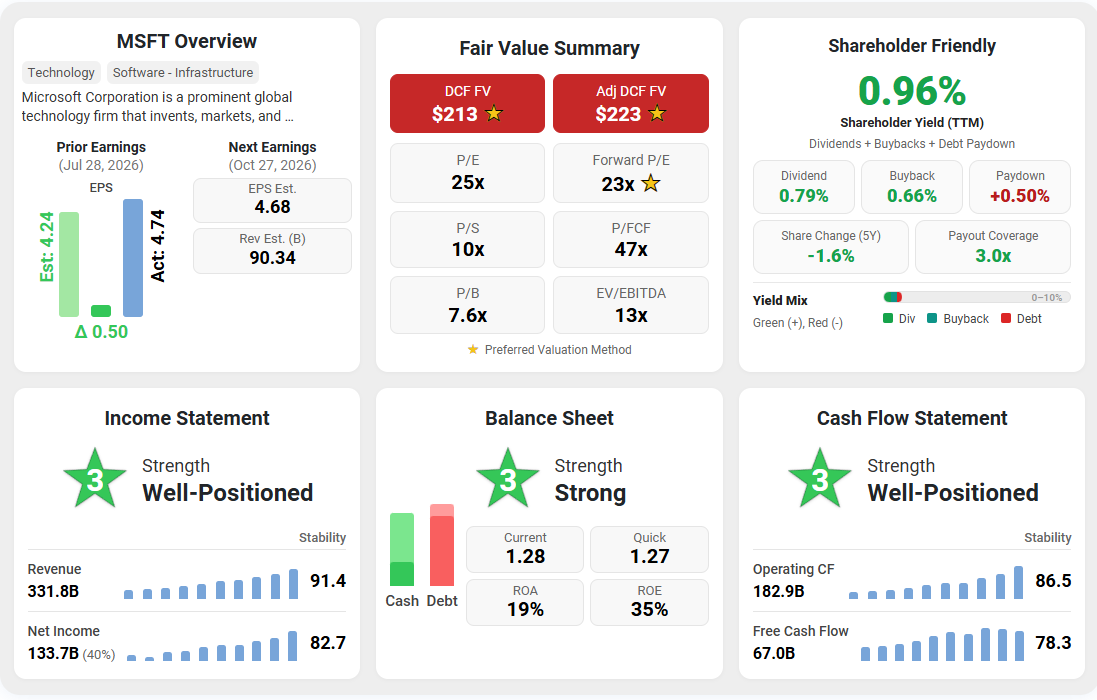Click the P/FCF 47x tile
The width and height of the screenshot is (1097, 700).
(x=630, y=239)
